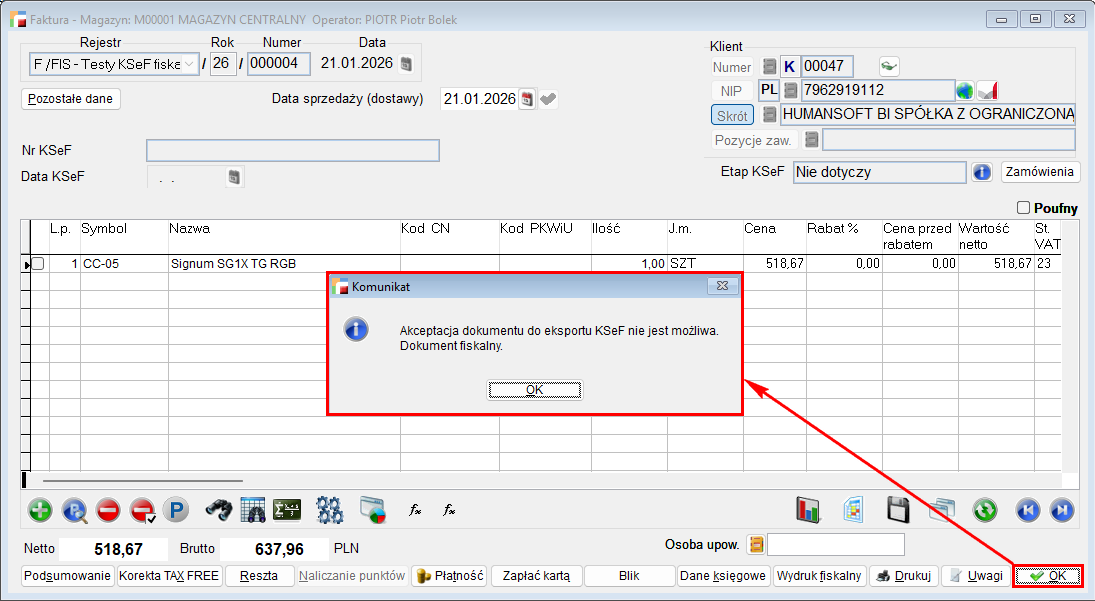Click the green refresh arrows icon
Screen dimensions: 1095x601
point(985,510)
